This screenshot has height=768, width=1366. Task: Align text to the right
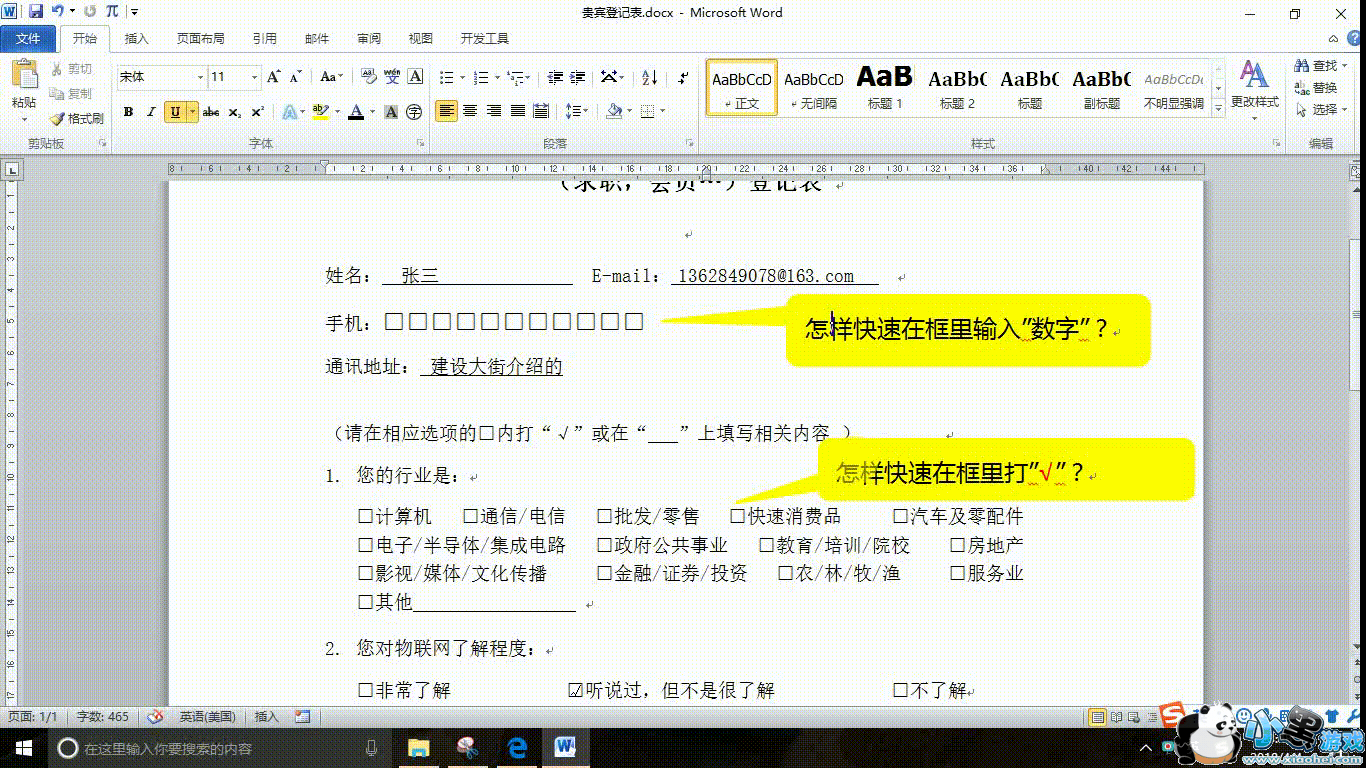pyautogui.click(x=494, y=111)
